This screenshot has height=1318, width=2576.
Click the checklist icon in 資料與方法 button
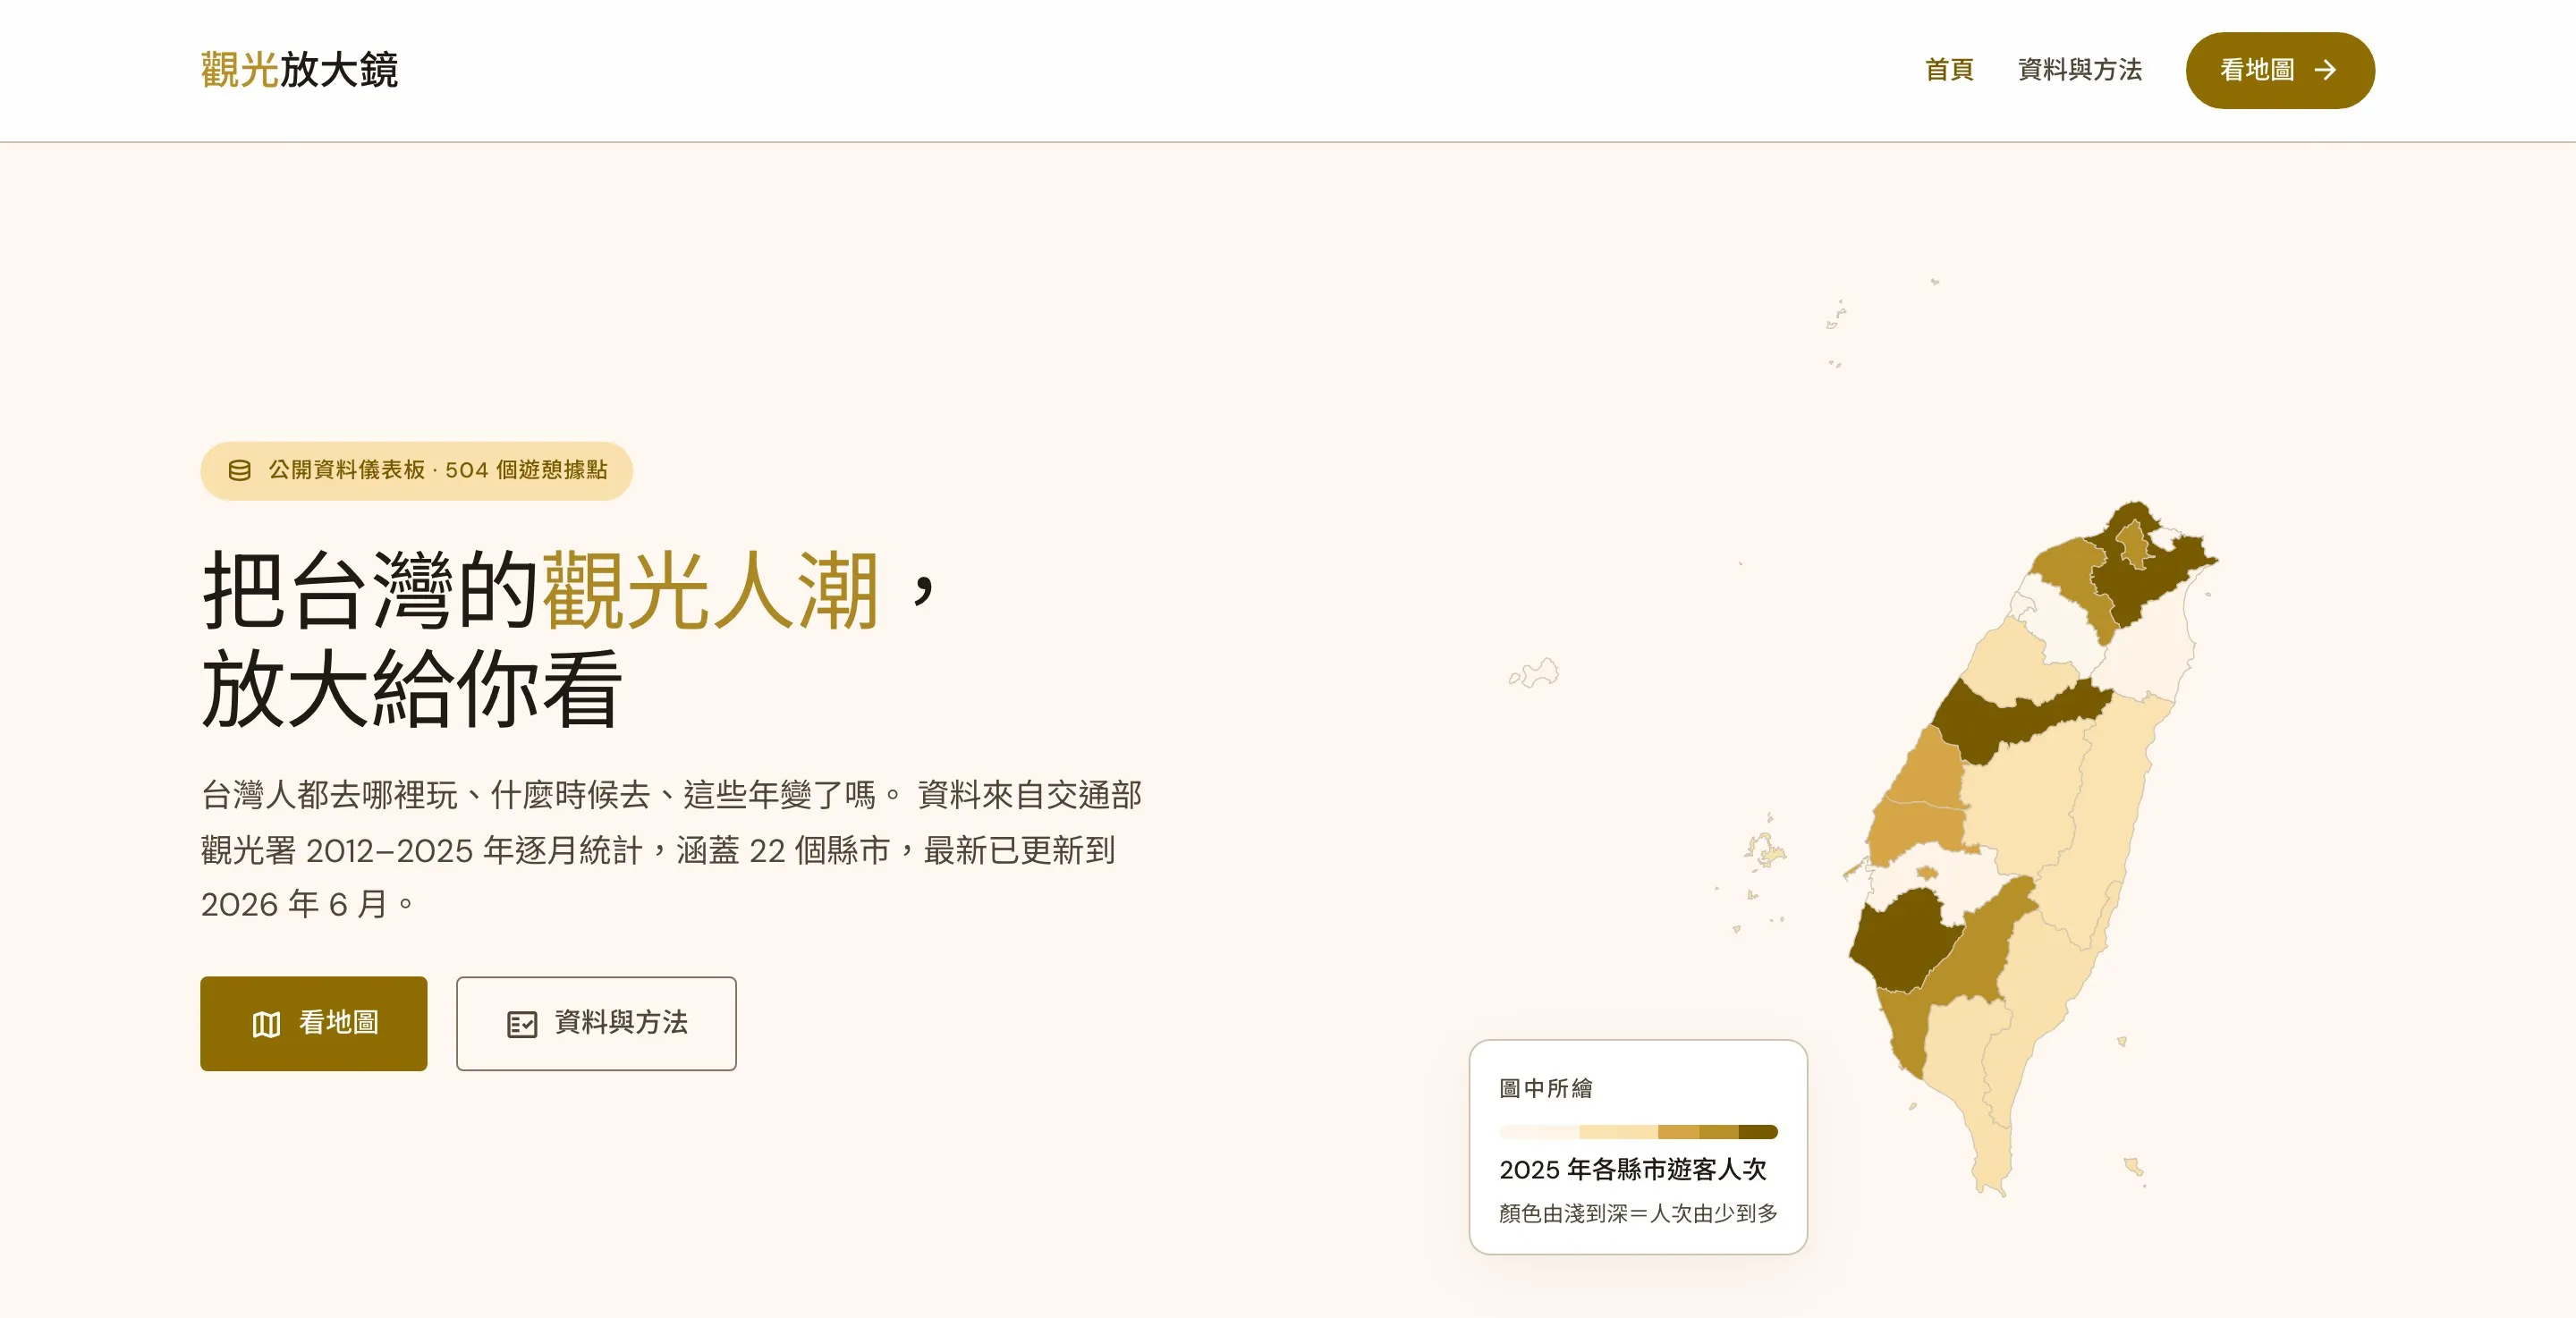point(522,1024)
